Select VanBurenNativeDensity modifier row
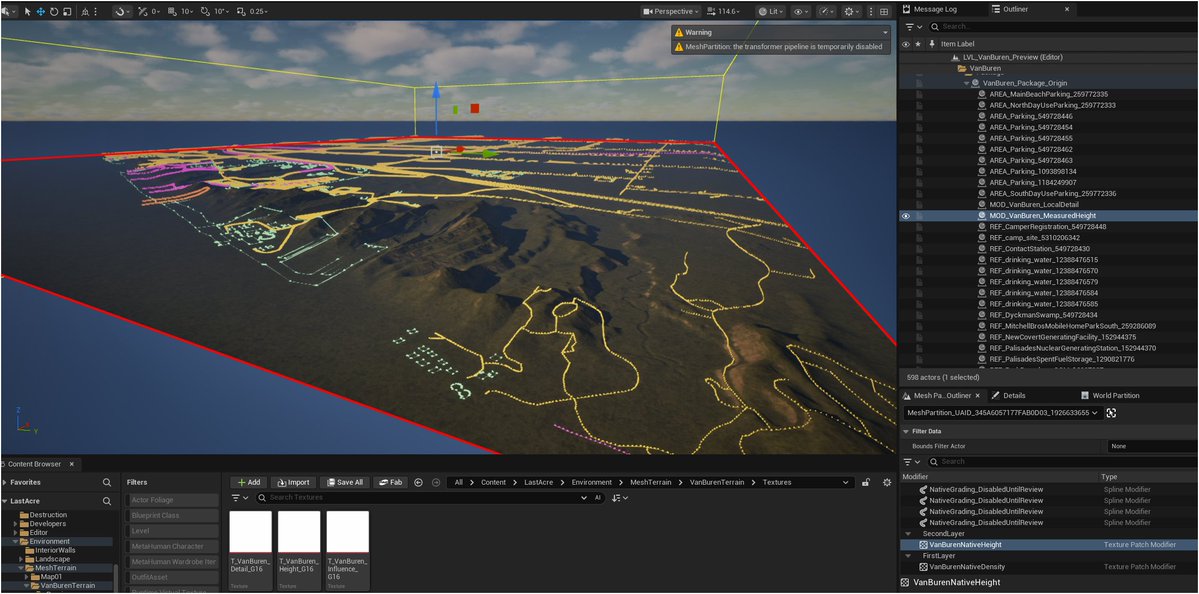Screen dimensions: 1199x594 coord(1049,566)
